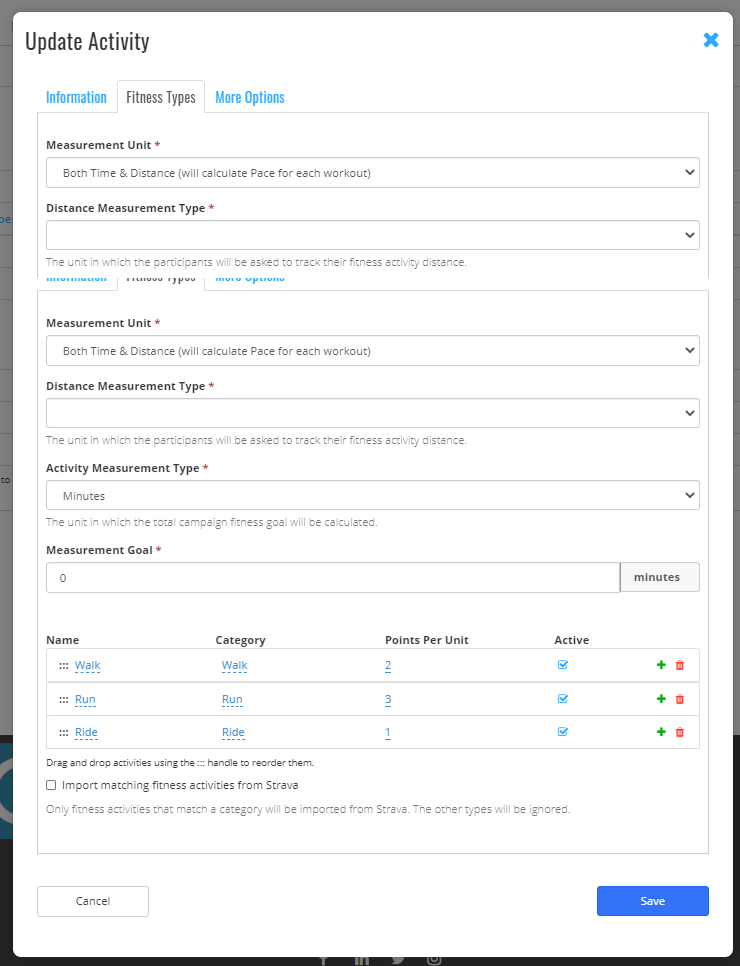Screen dimensions: 740x966
Task: Delete the Walk activity using the trash icon
Action: tap(680, 664)
